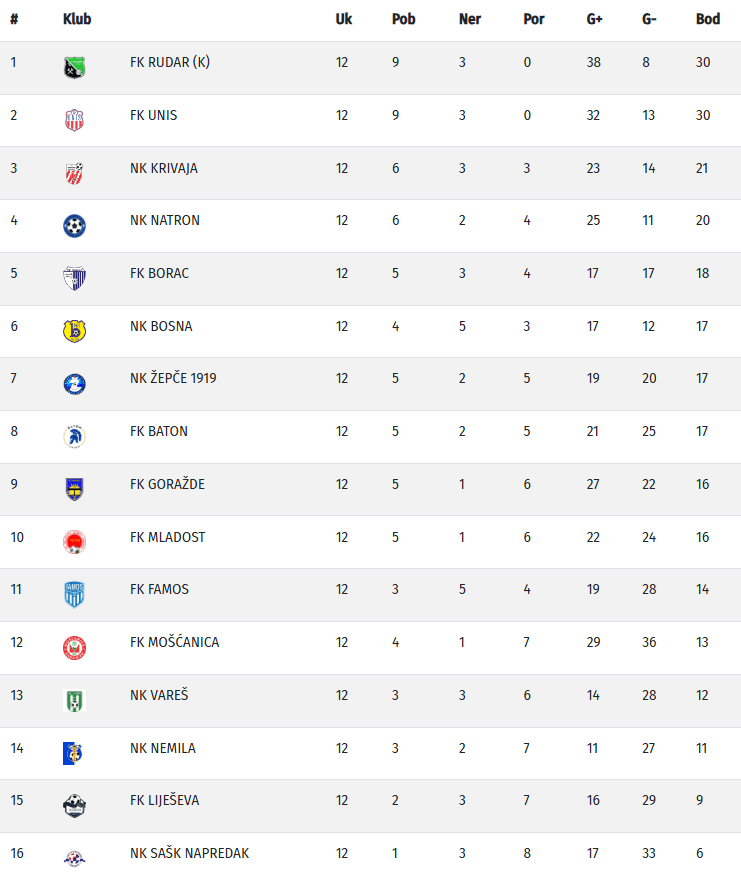This screenshot has width=741, height=884.
Task: Click the NK Vareš green crest
Action: click(74, 700)
